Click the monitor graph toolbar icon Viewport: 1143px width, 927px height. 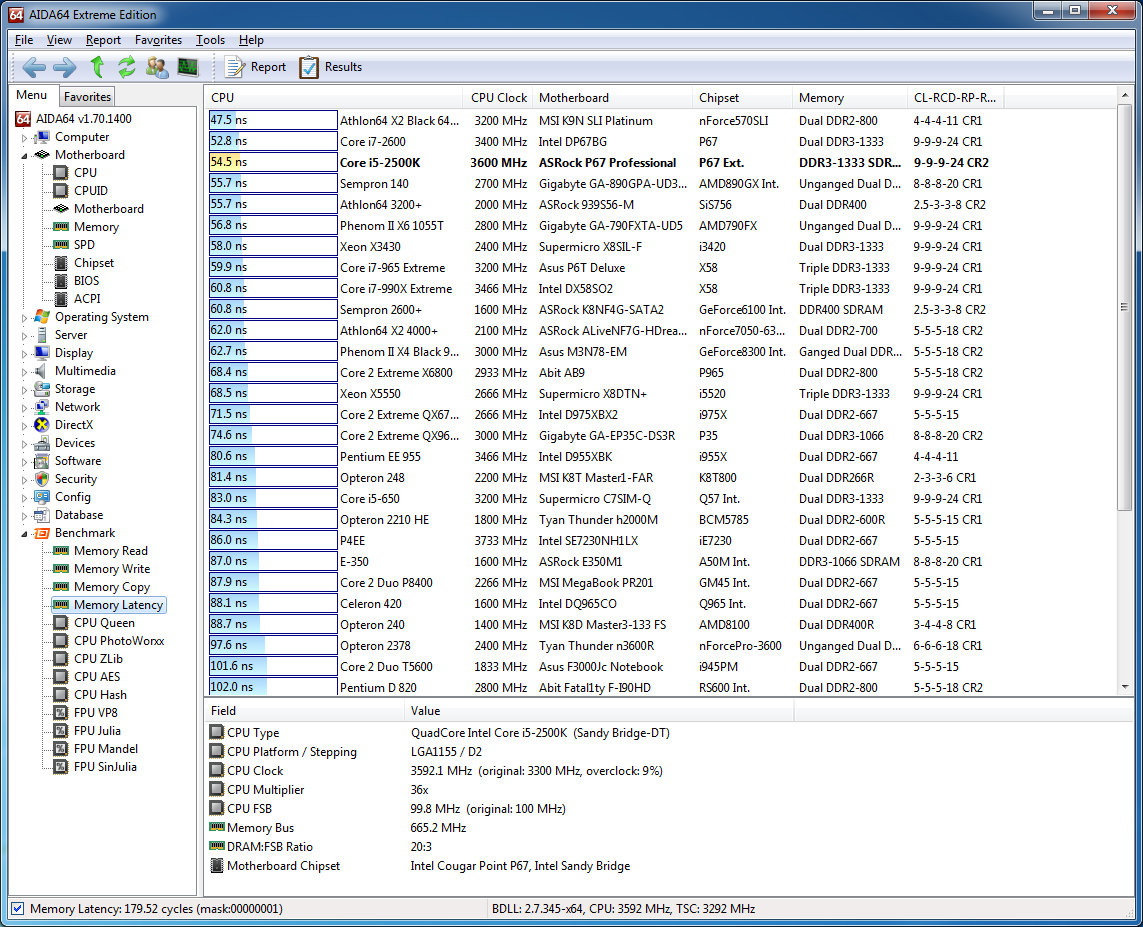pos(187,67)
